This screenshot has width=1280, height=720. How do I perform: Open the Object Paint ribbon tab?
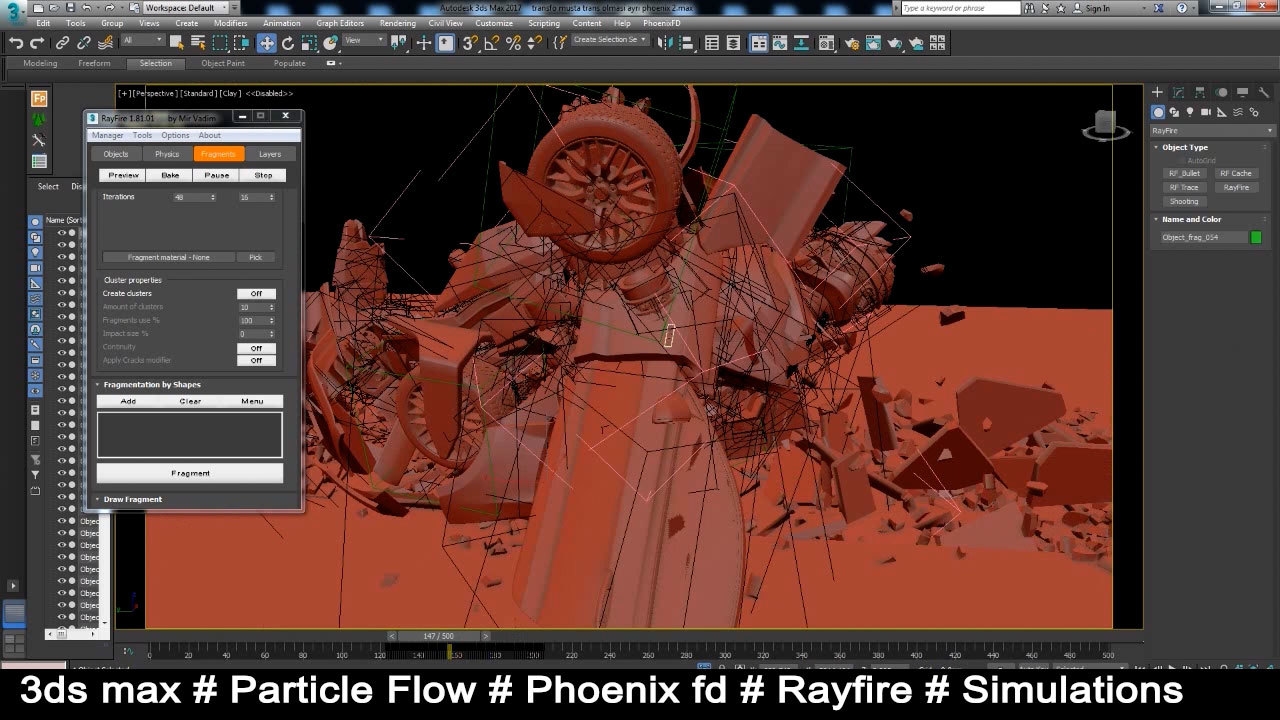(223, 63)
